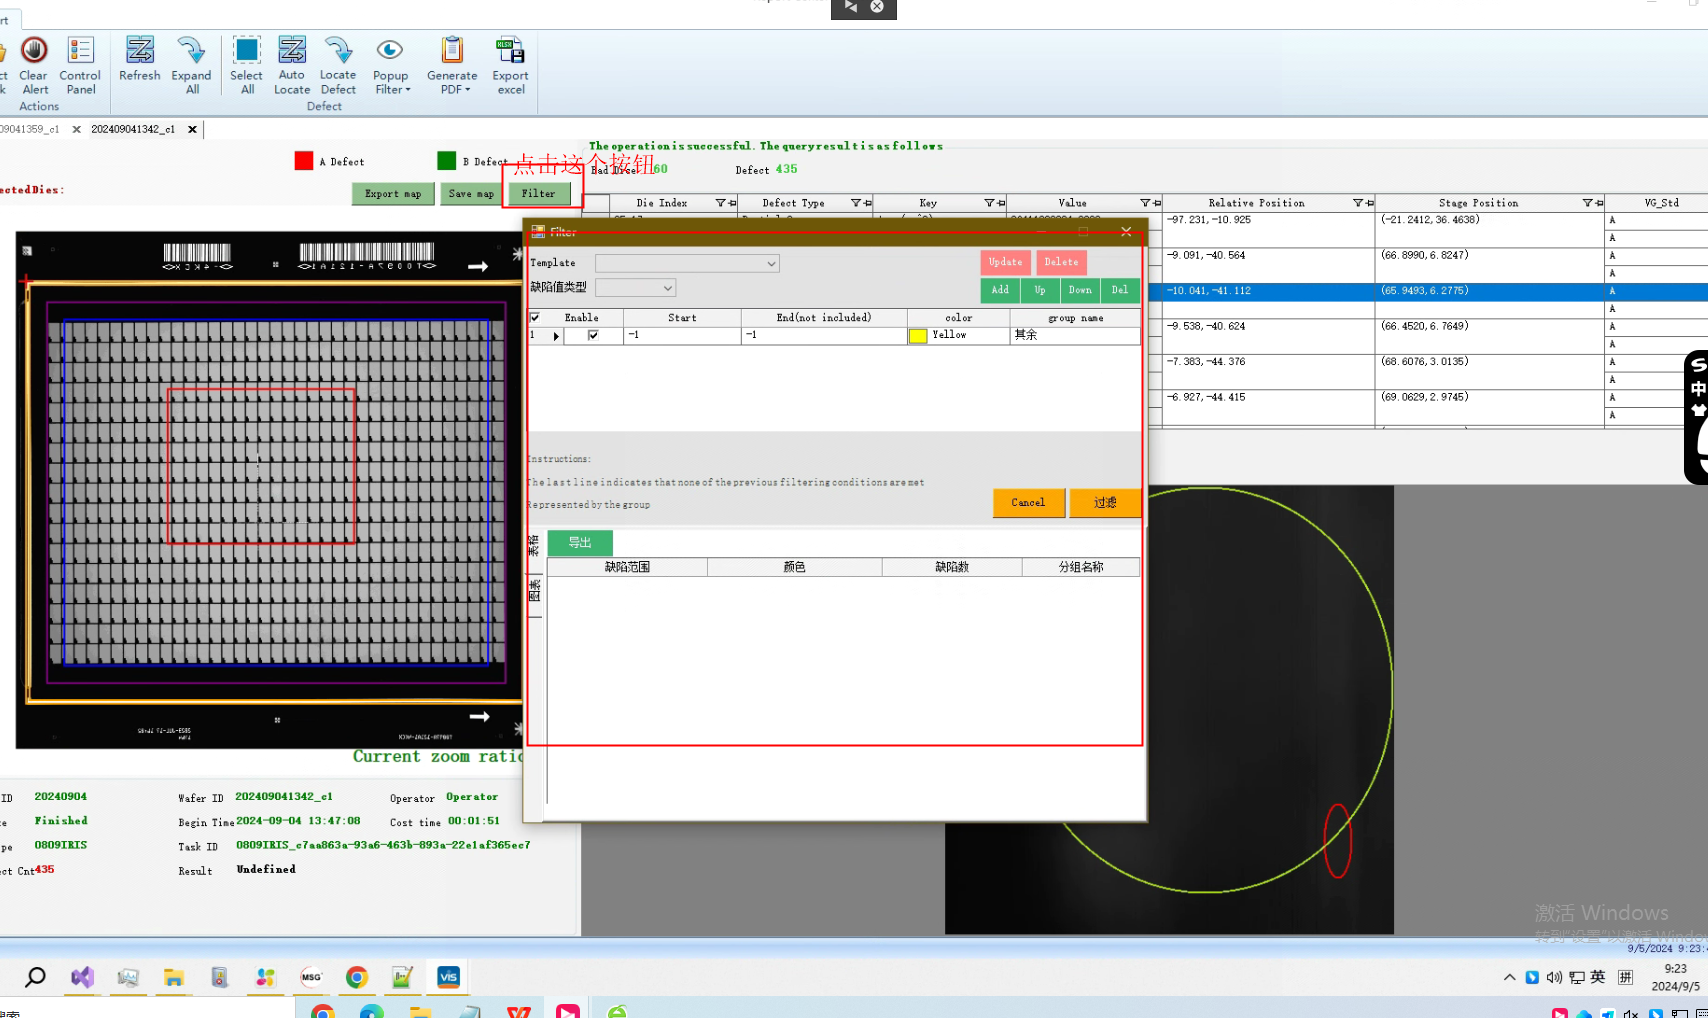Open the clock showing 9:23 2024/9/5
Screen dimensions: 1708x1018
click(x=1676, y=977)
